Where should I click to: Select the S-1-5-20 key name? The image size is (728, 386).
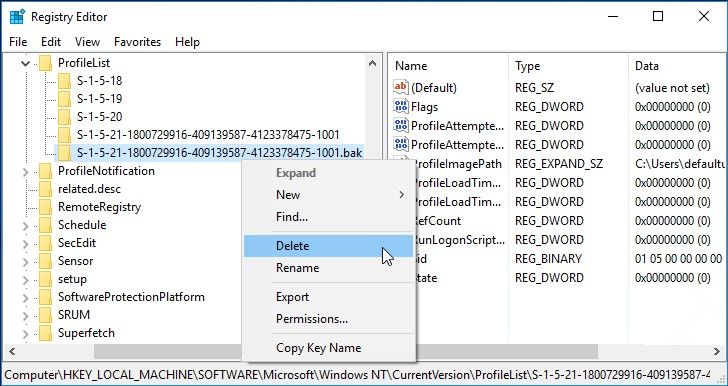[99, 117]
